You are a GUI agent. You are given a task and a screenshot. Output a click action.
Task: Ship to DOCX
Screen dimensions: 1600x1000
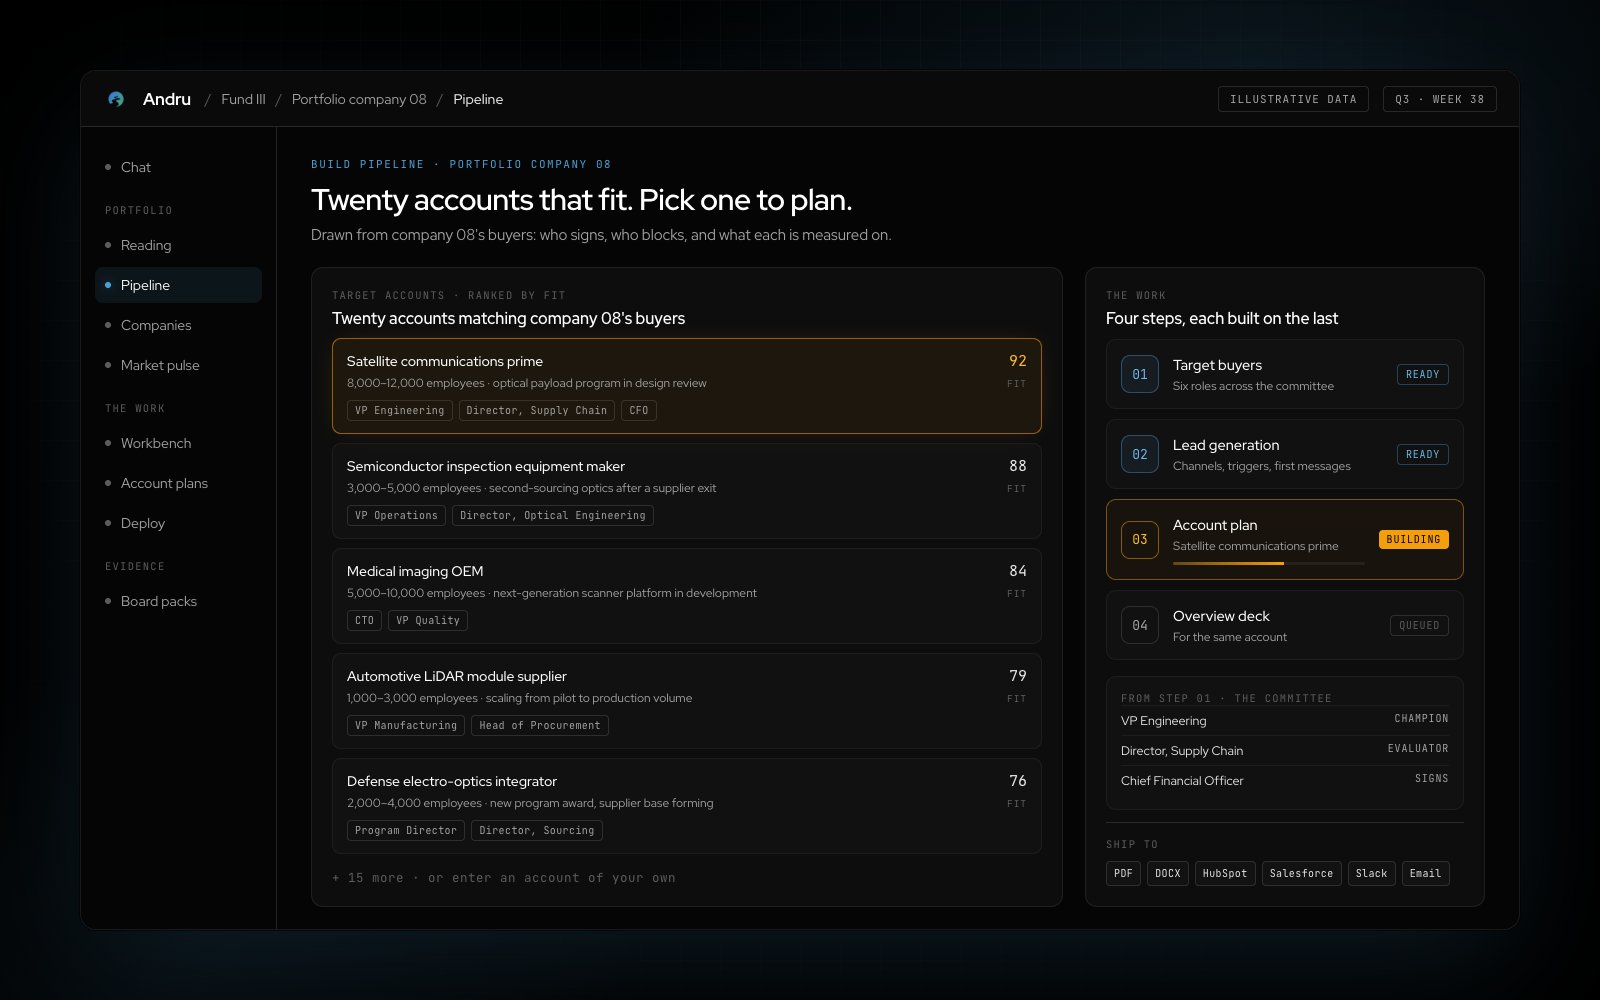tap(1168, 874)
